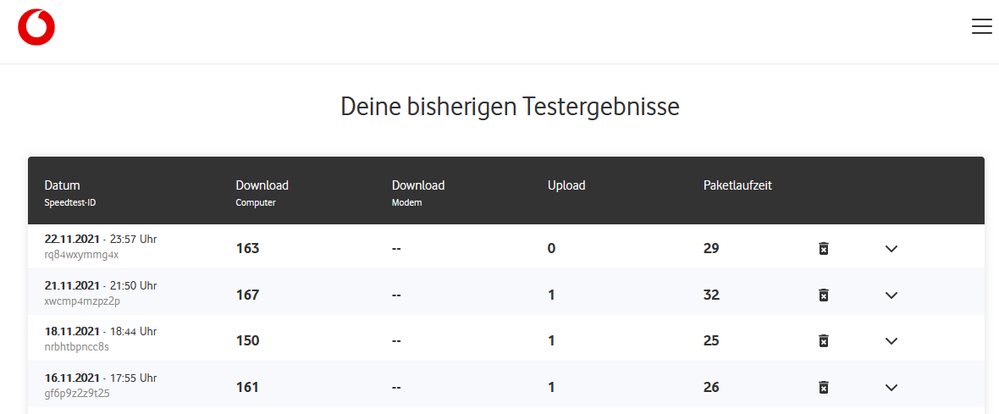Delete the 16.11.2021 test result

pos(823,387)
